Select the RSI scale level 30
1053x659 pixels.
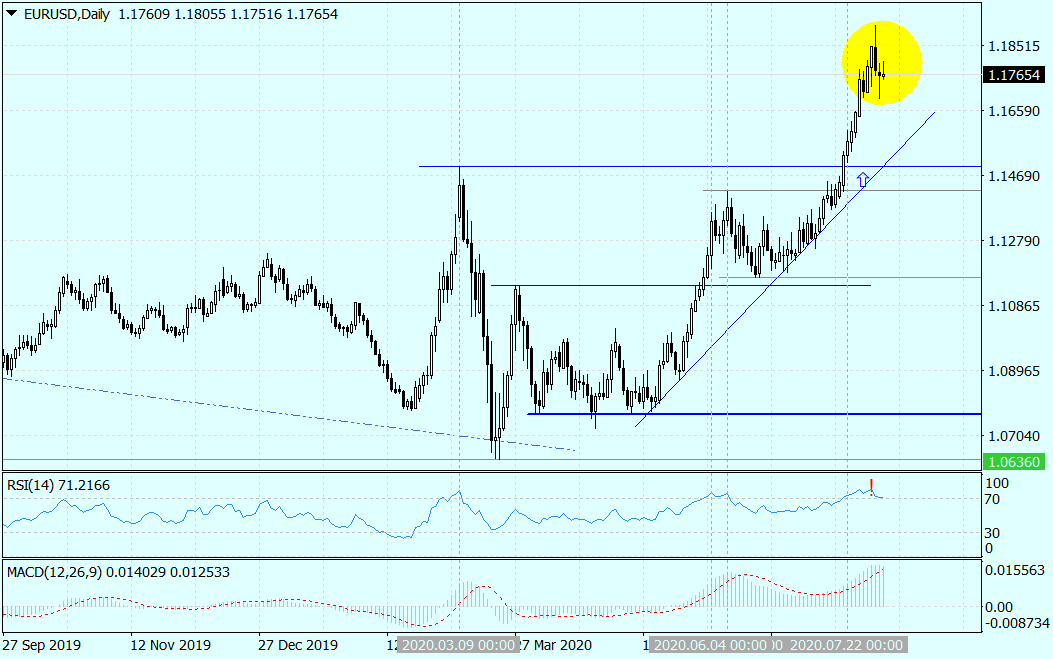(x=992, y=533)
